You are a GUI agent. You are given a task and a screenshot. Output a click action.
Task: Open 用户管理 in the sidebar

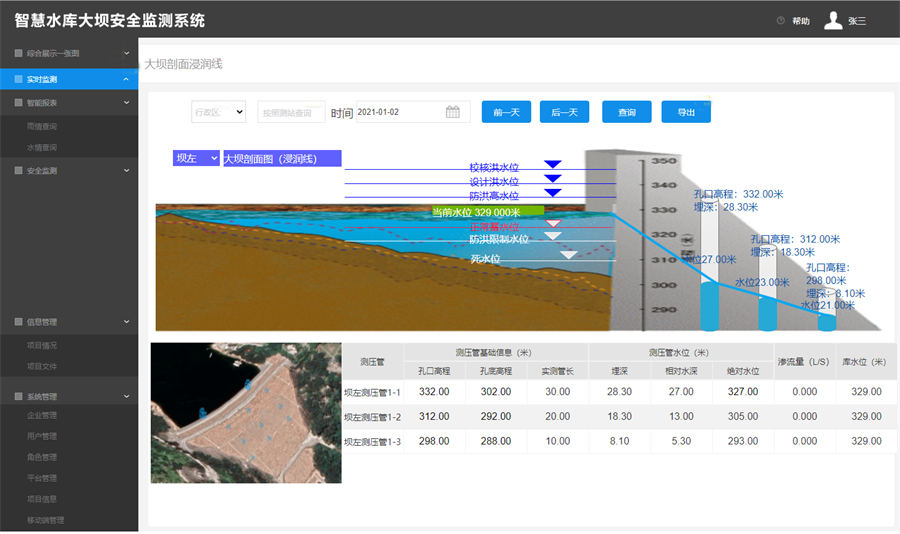42,436
